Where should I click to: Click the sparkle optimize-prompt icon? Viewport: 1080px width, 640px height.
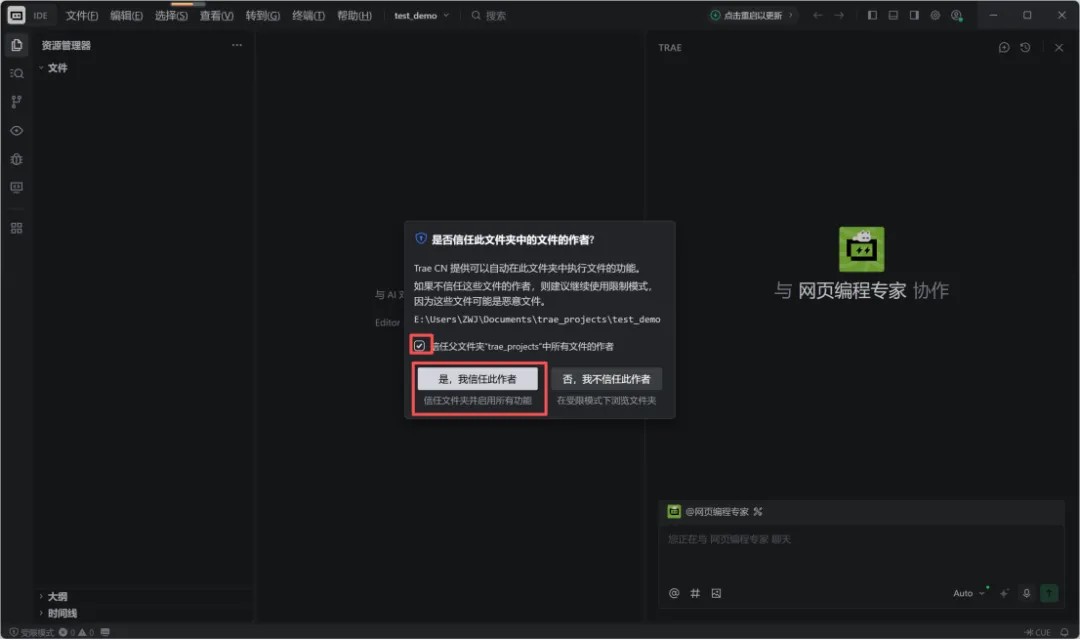click(x=1005, y=593)
